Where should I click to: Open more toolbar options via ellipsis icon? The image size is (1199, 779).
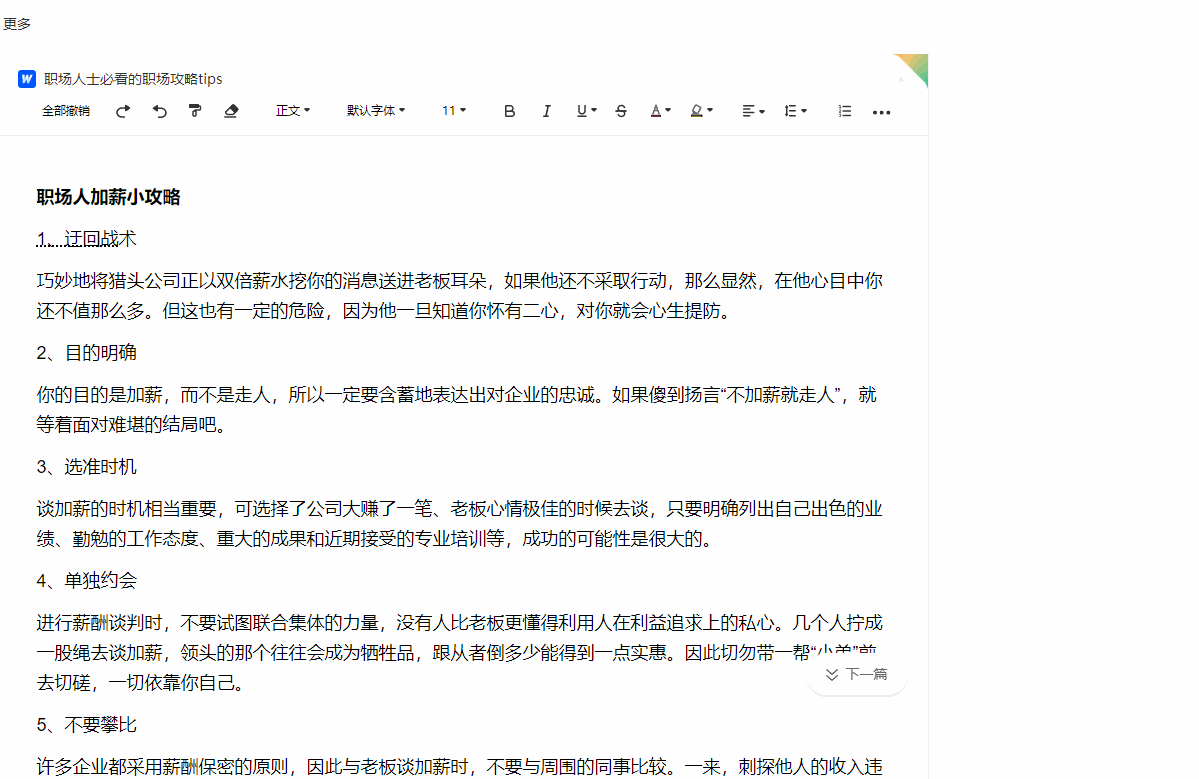click(881, 111)
